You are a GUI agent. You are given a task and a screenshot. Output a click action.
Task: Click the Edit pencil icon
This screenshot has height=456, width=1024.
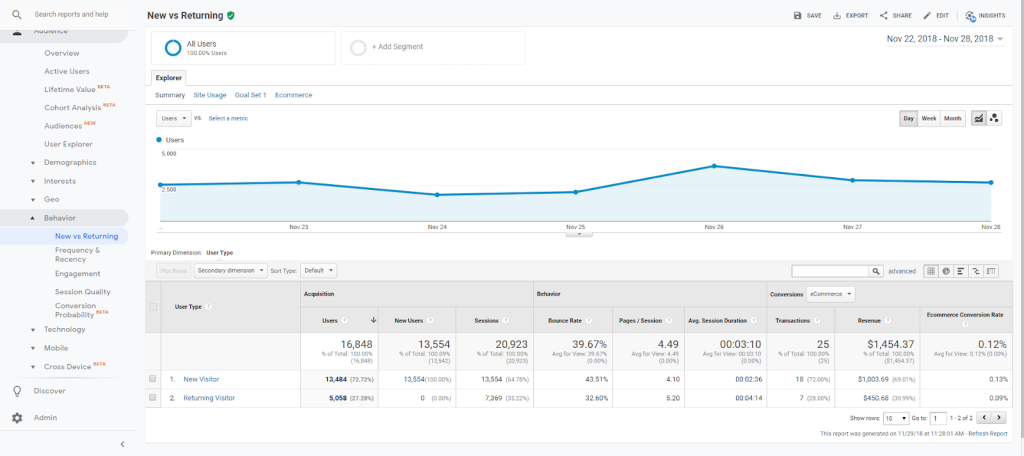[x=928, y=16]
